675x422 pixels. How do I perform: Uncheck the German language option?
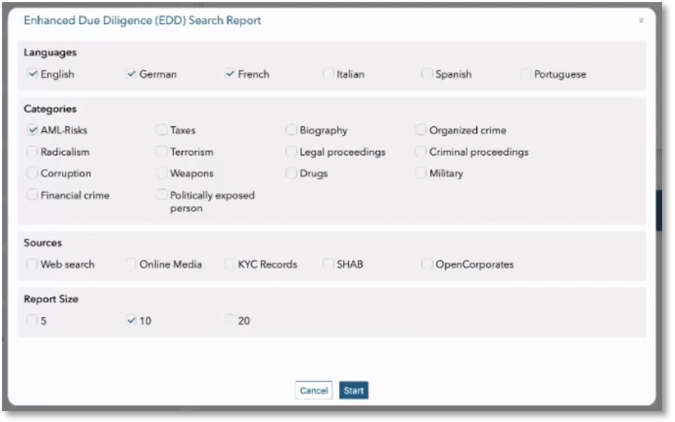tap(131, 74)
